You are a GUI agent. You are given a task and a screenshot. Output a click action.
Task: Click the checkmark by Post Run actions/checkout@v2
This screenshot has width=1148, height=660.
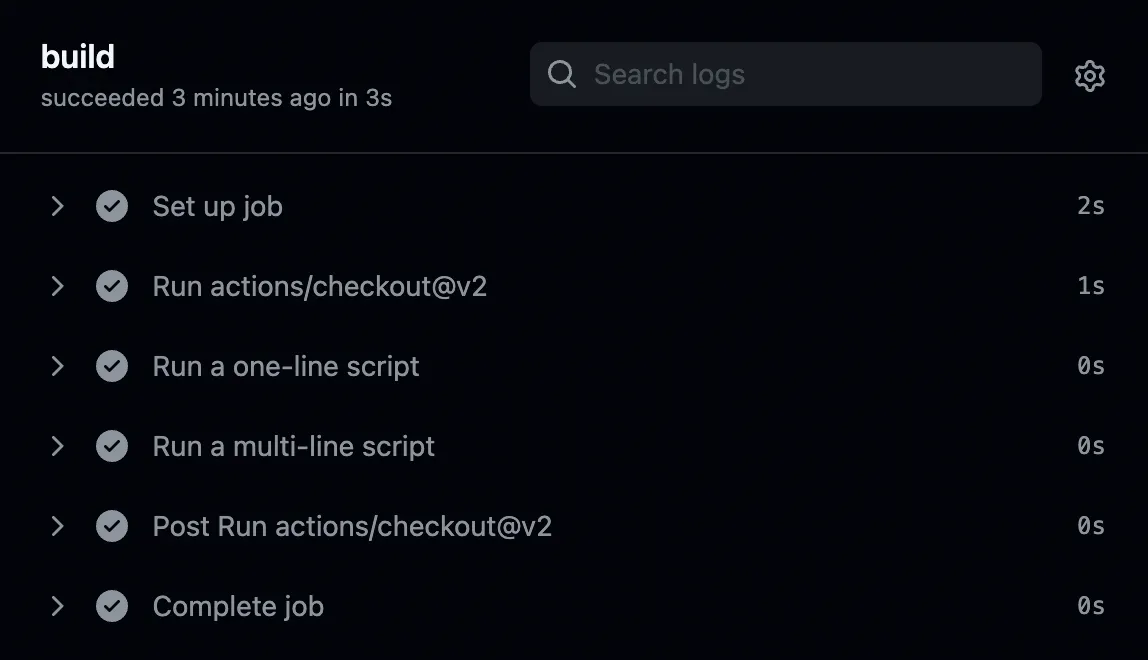pos(112,526)
